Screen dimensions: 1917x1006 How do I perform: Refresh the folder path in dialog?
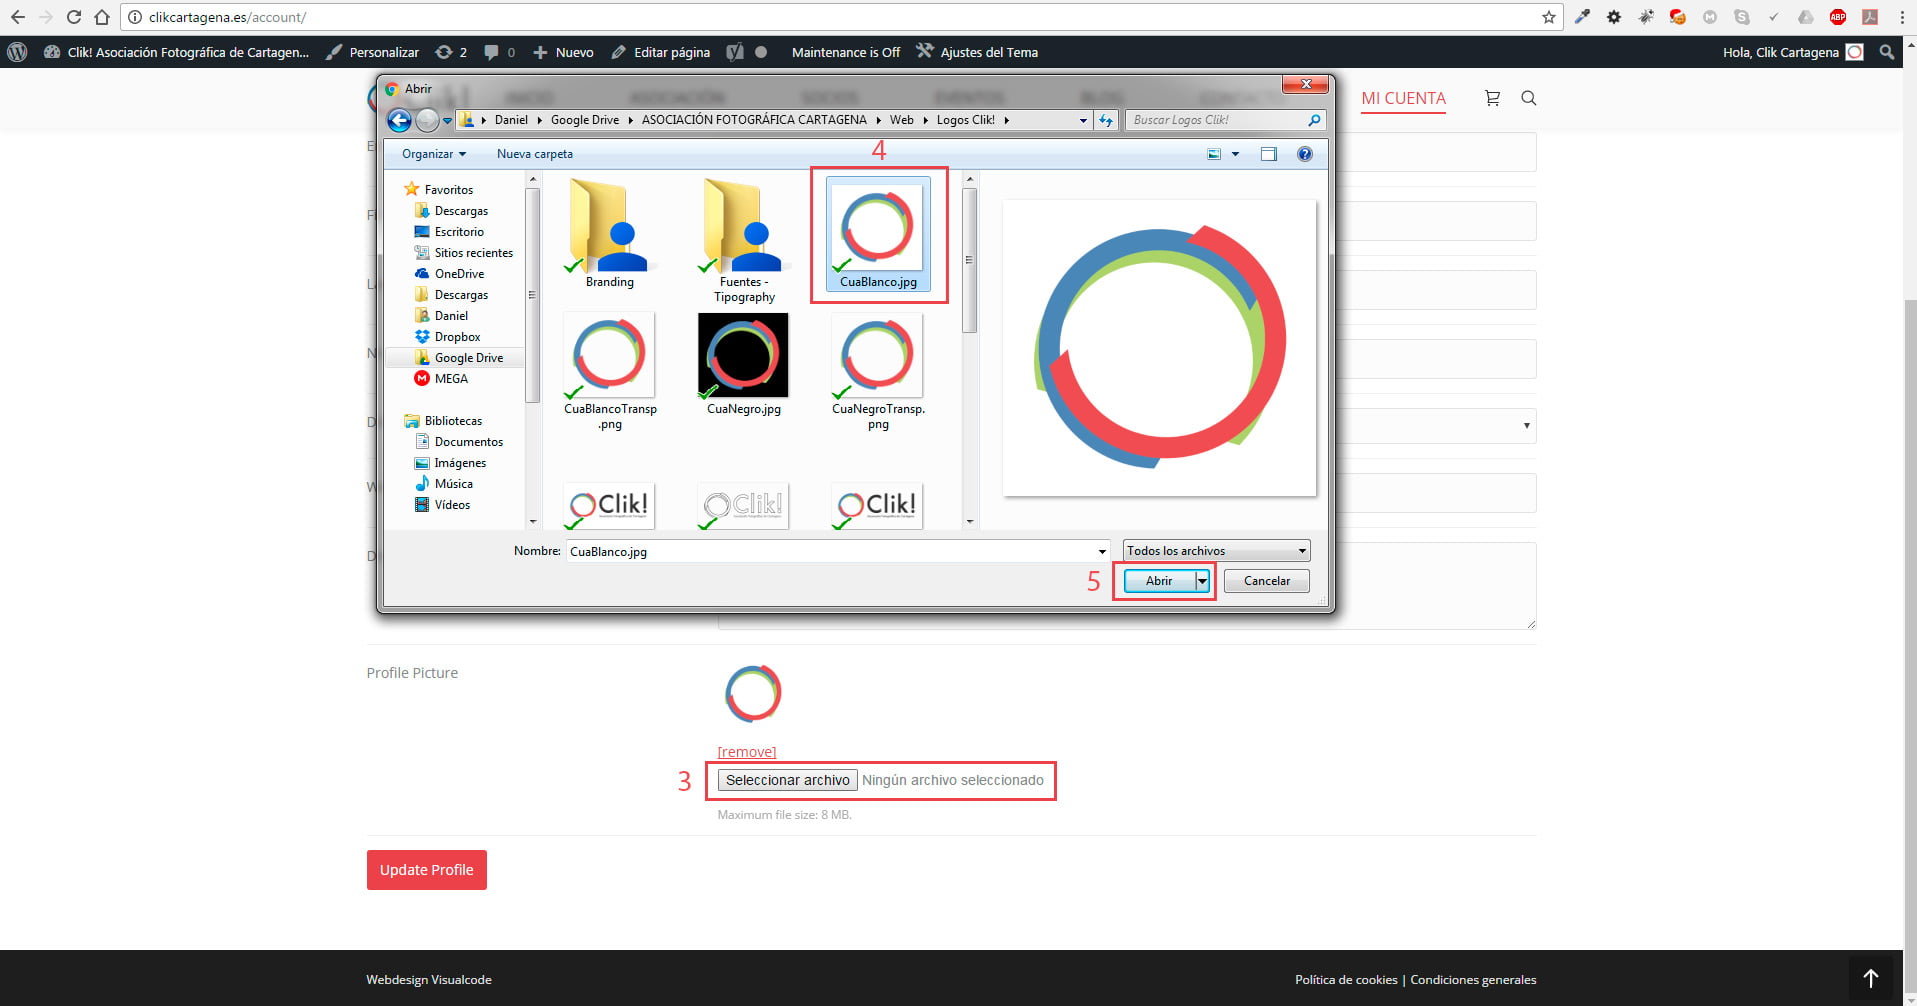point(1105,120)
